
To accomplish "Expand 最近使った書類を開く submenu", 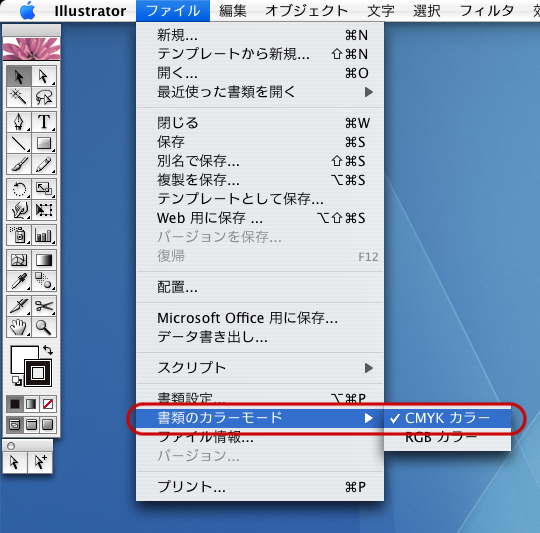I will tap(260, 92).
